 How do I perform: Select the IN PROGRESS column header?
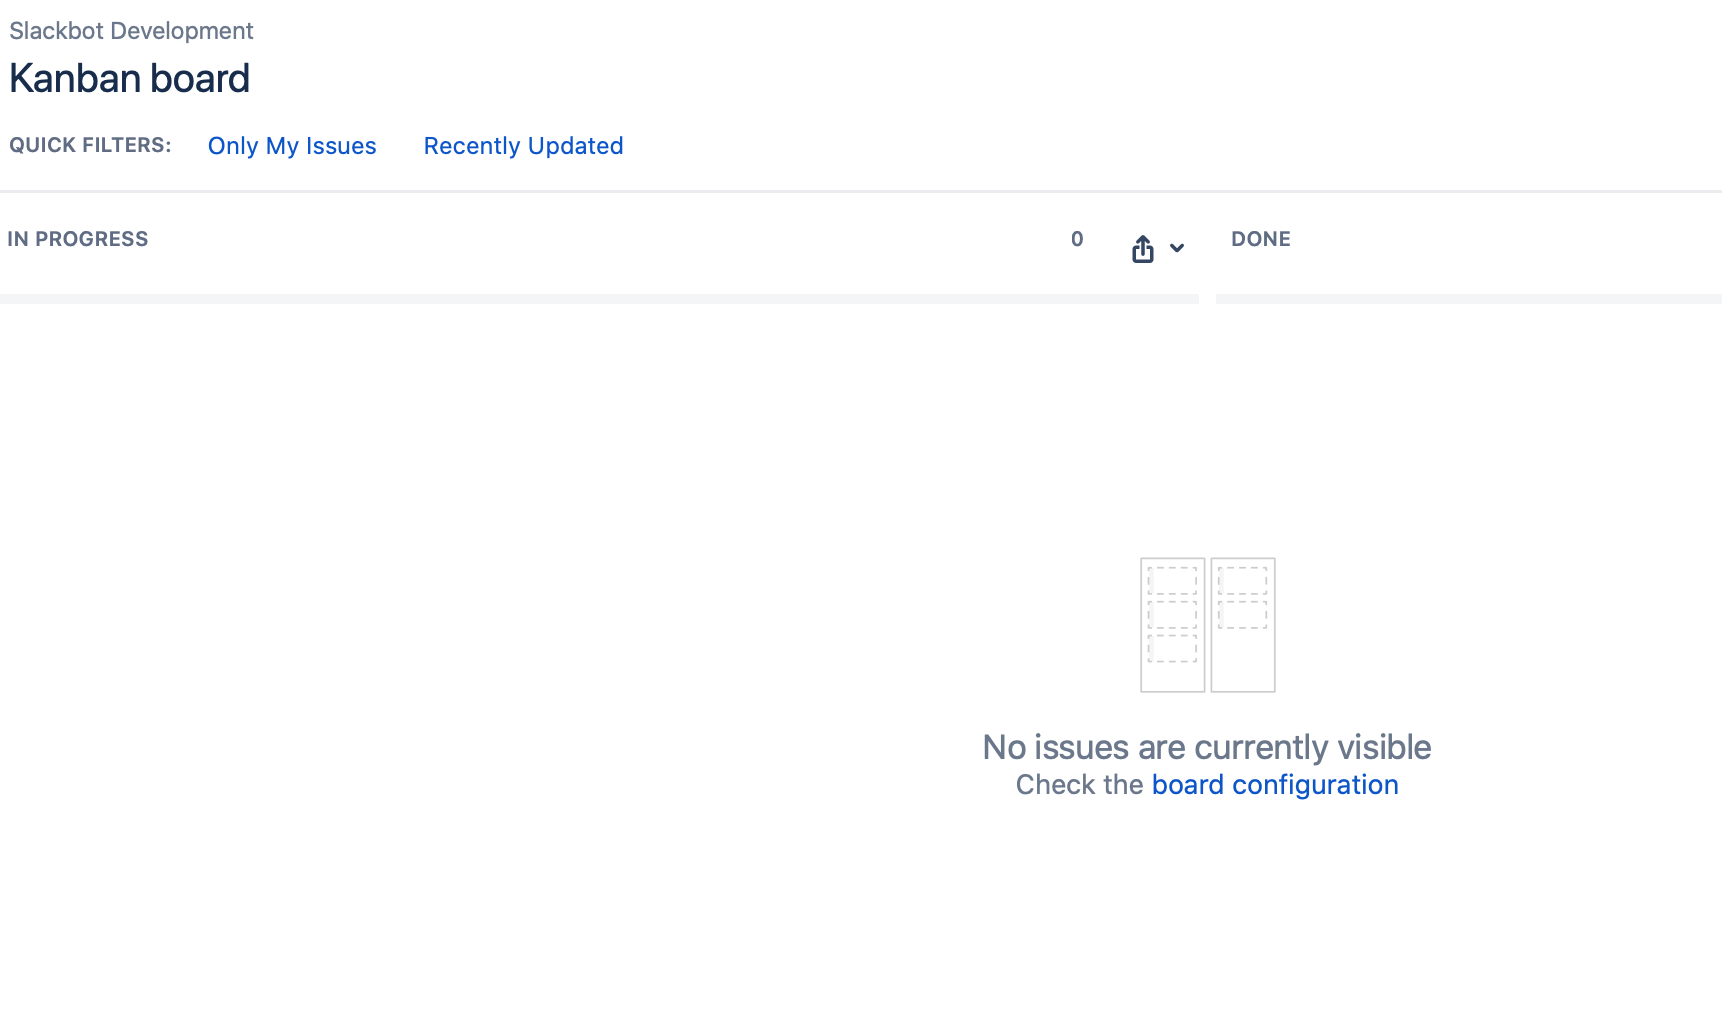pos(78,239)
